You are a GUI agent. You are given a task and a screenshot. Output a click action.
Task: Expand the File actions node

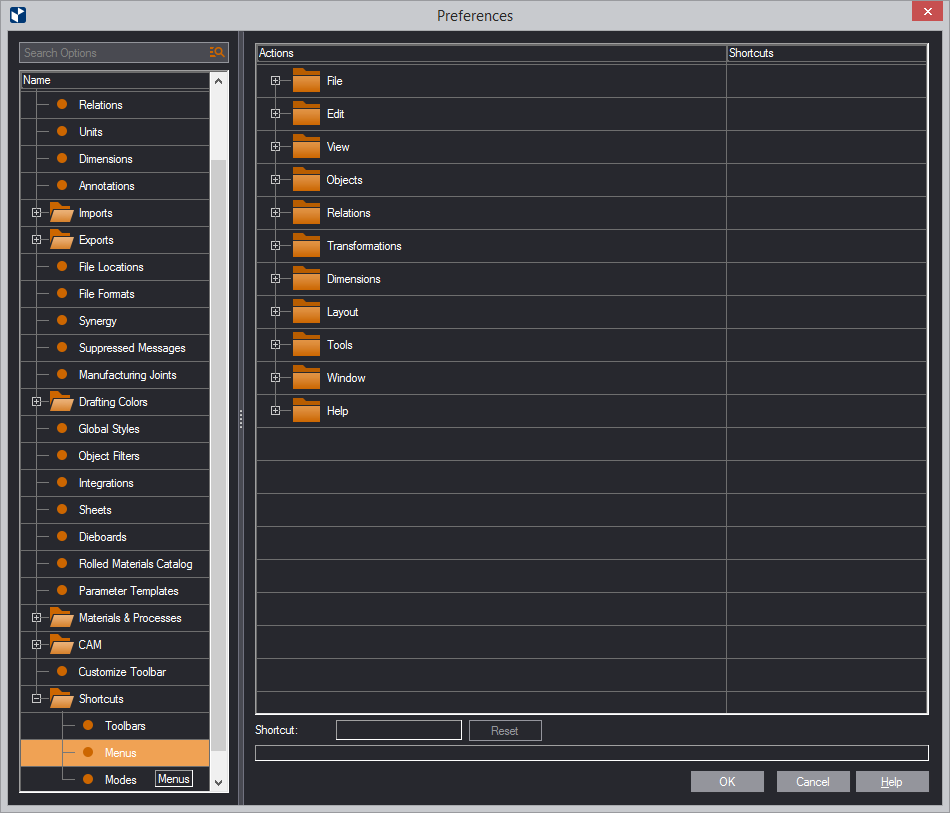tap(275, 81)
